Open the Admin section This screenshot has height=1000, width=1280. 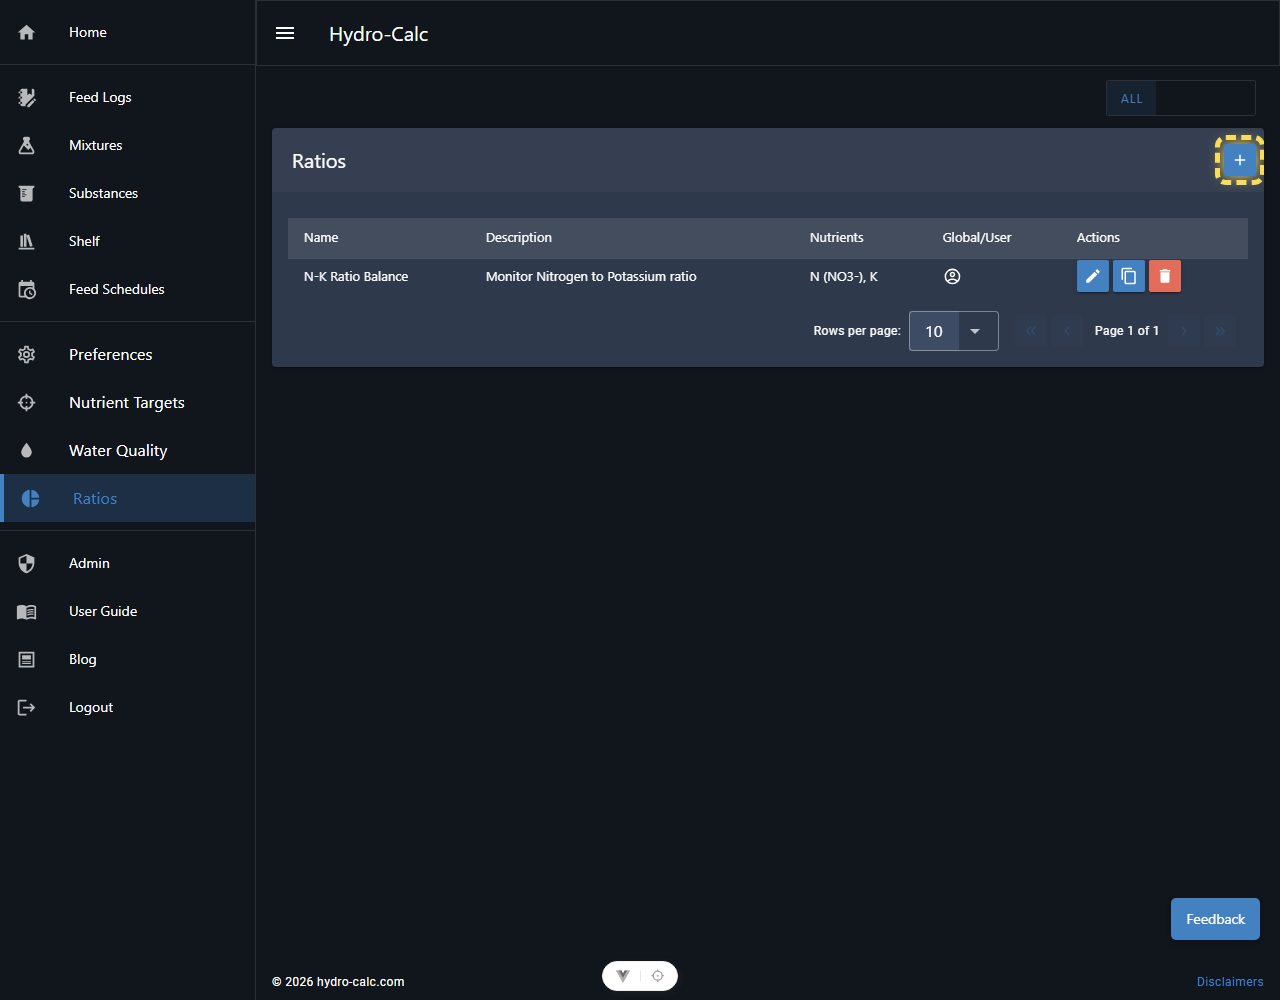pyautogui.click(x=128, y=563)
